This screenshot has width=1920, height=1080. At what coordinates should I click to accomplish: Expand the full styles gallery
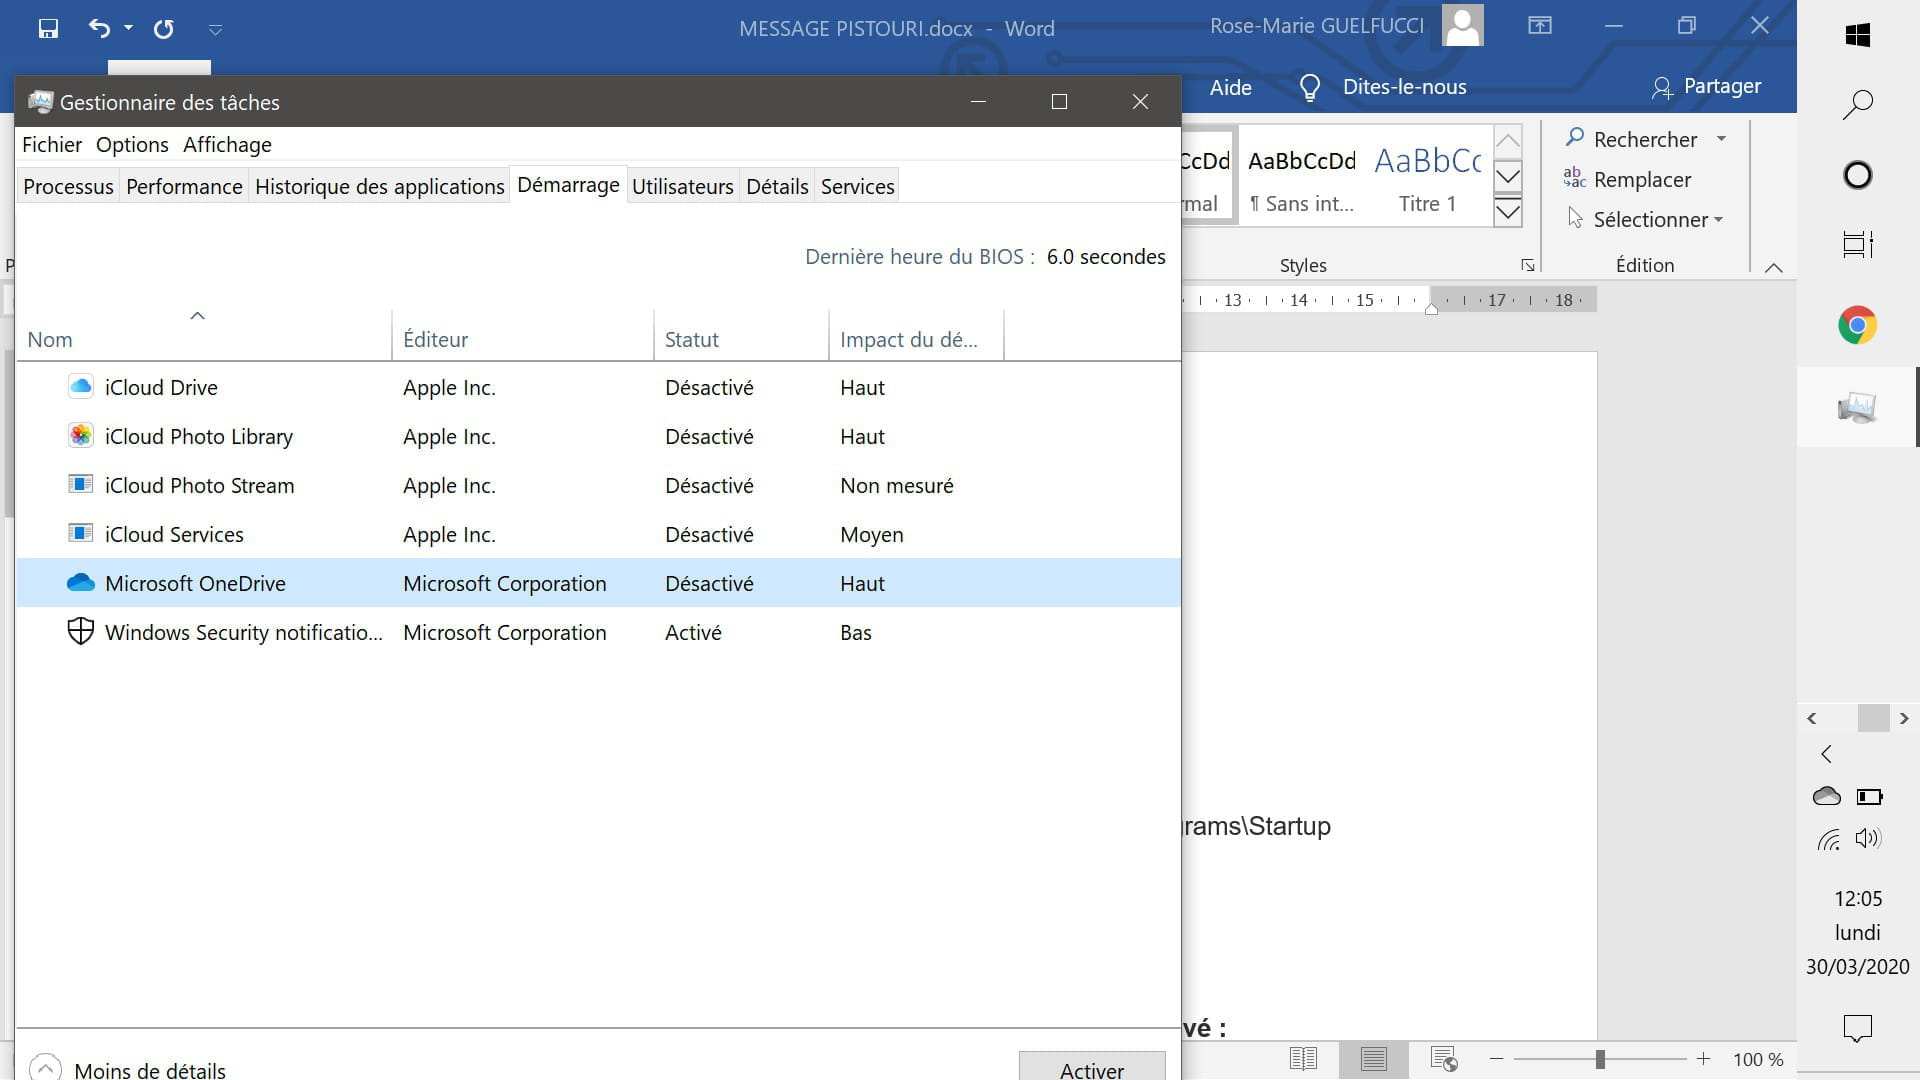click(x=1508, y=212)
